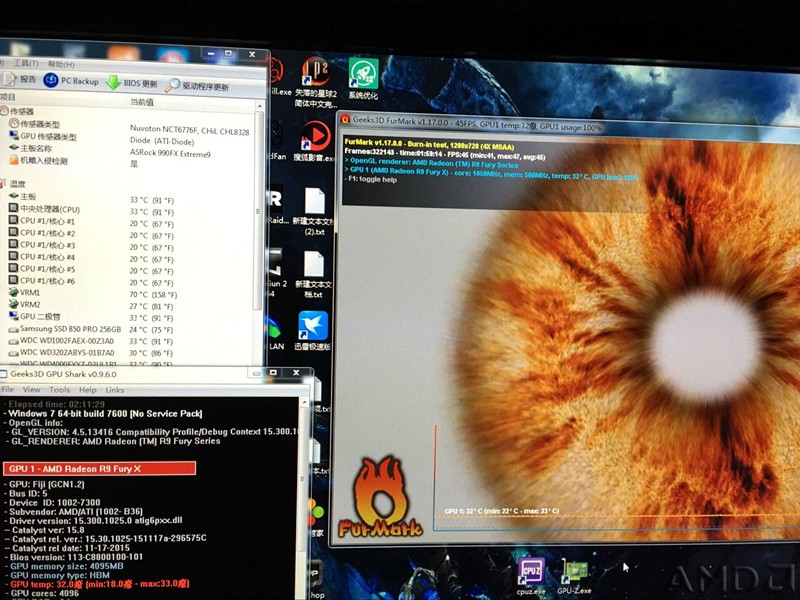
Task: Click the thermometer icon beside 温度
Action: click(4, 184)
